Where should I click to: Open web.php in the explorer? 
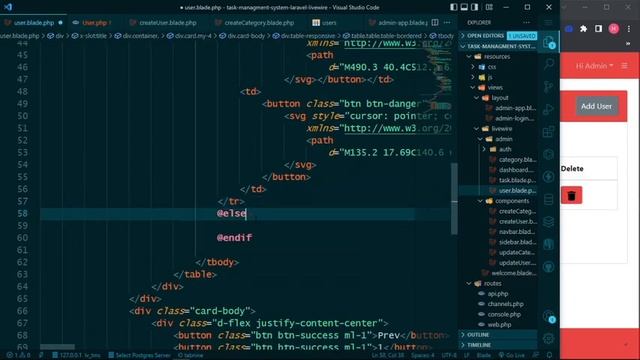499,324
